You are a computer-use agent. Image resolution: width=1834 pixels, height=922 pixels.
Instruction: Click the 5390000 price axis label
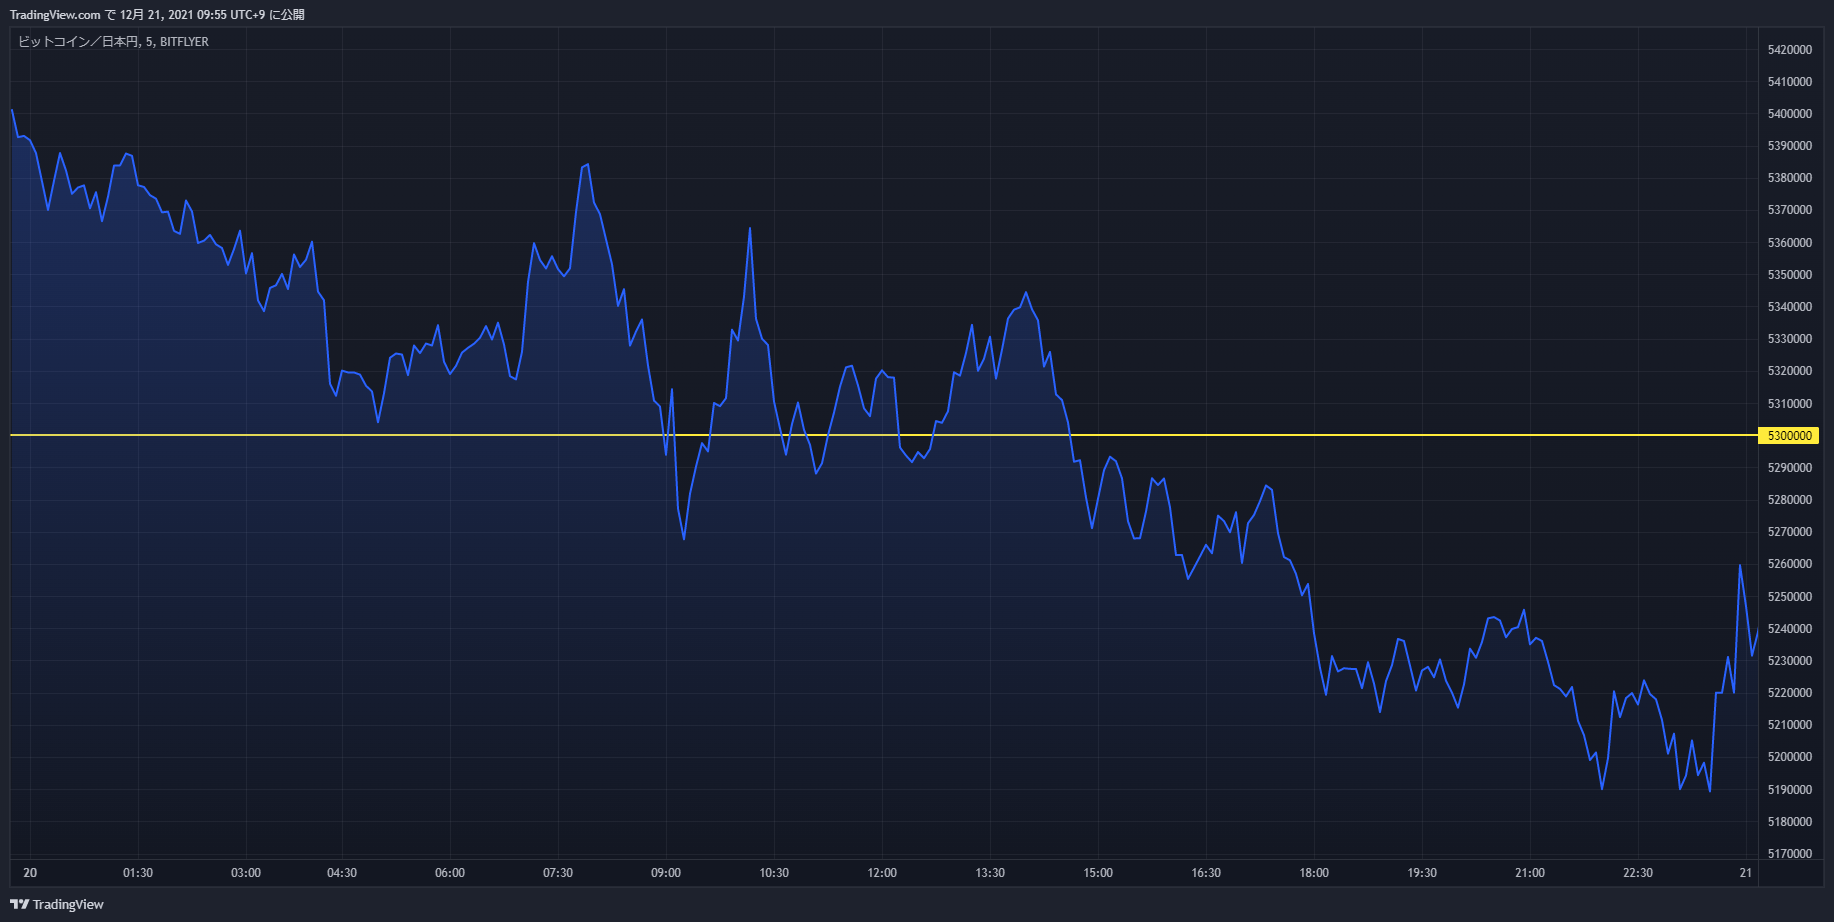pyautogui.click(x=1790, y=146)
